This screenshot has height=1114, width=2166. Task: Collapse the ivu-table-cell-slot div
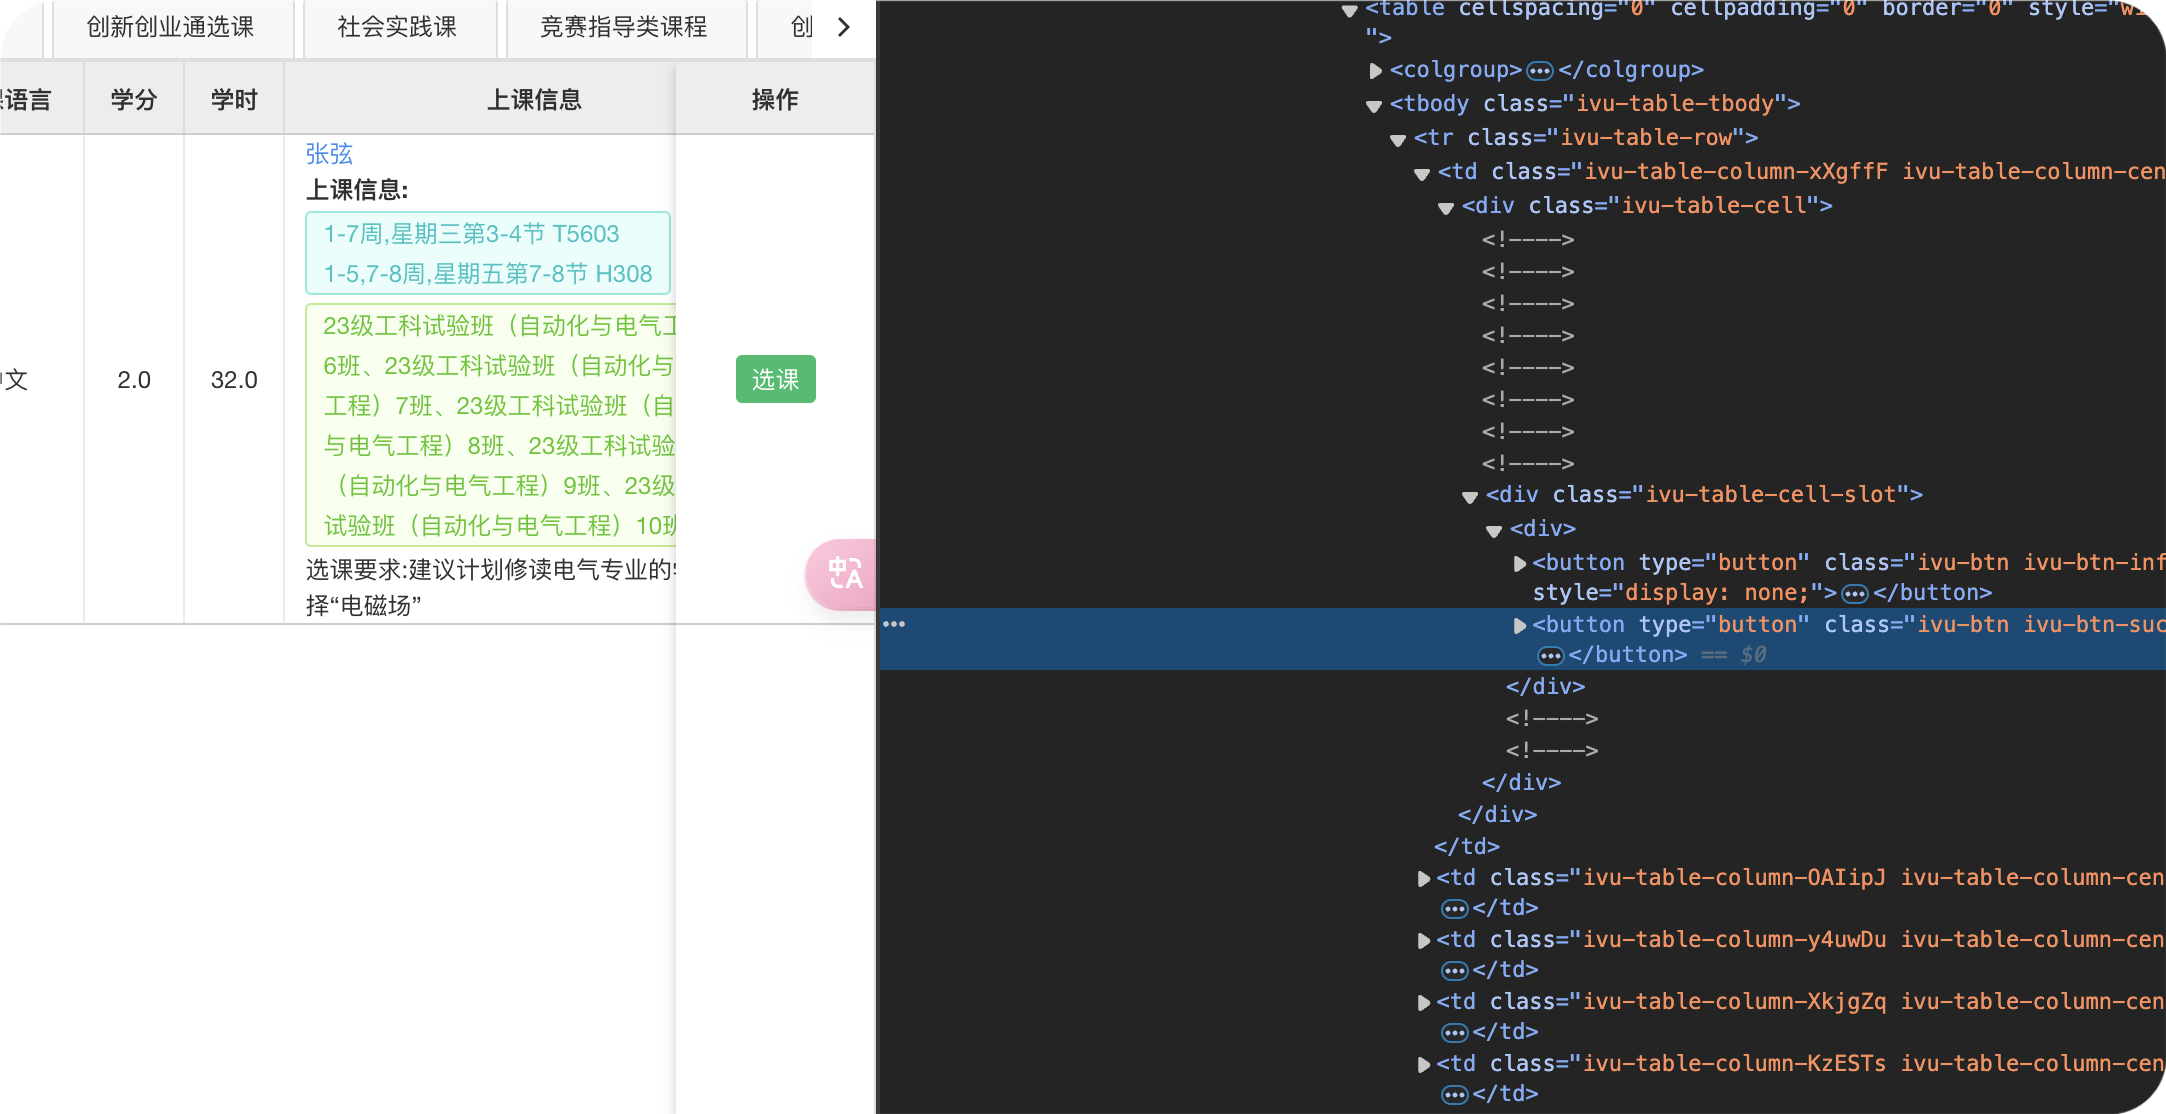coord(1470,496)
